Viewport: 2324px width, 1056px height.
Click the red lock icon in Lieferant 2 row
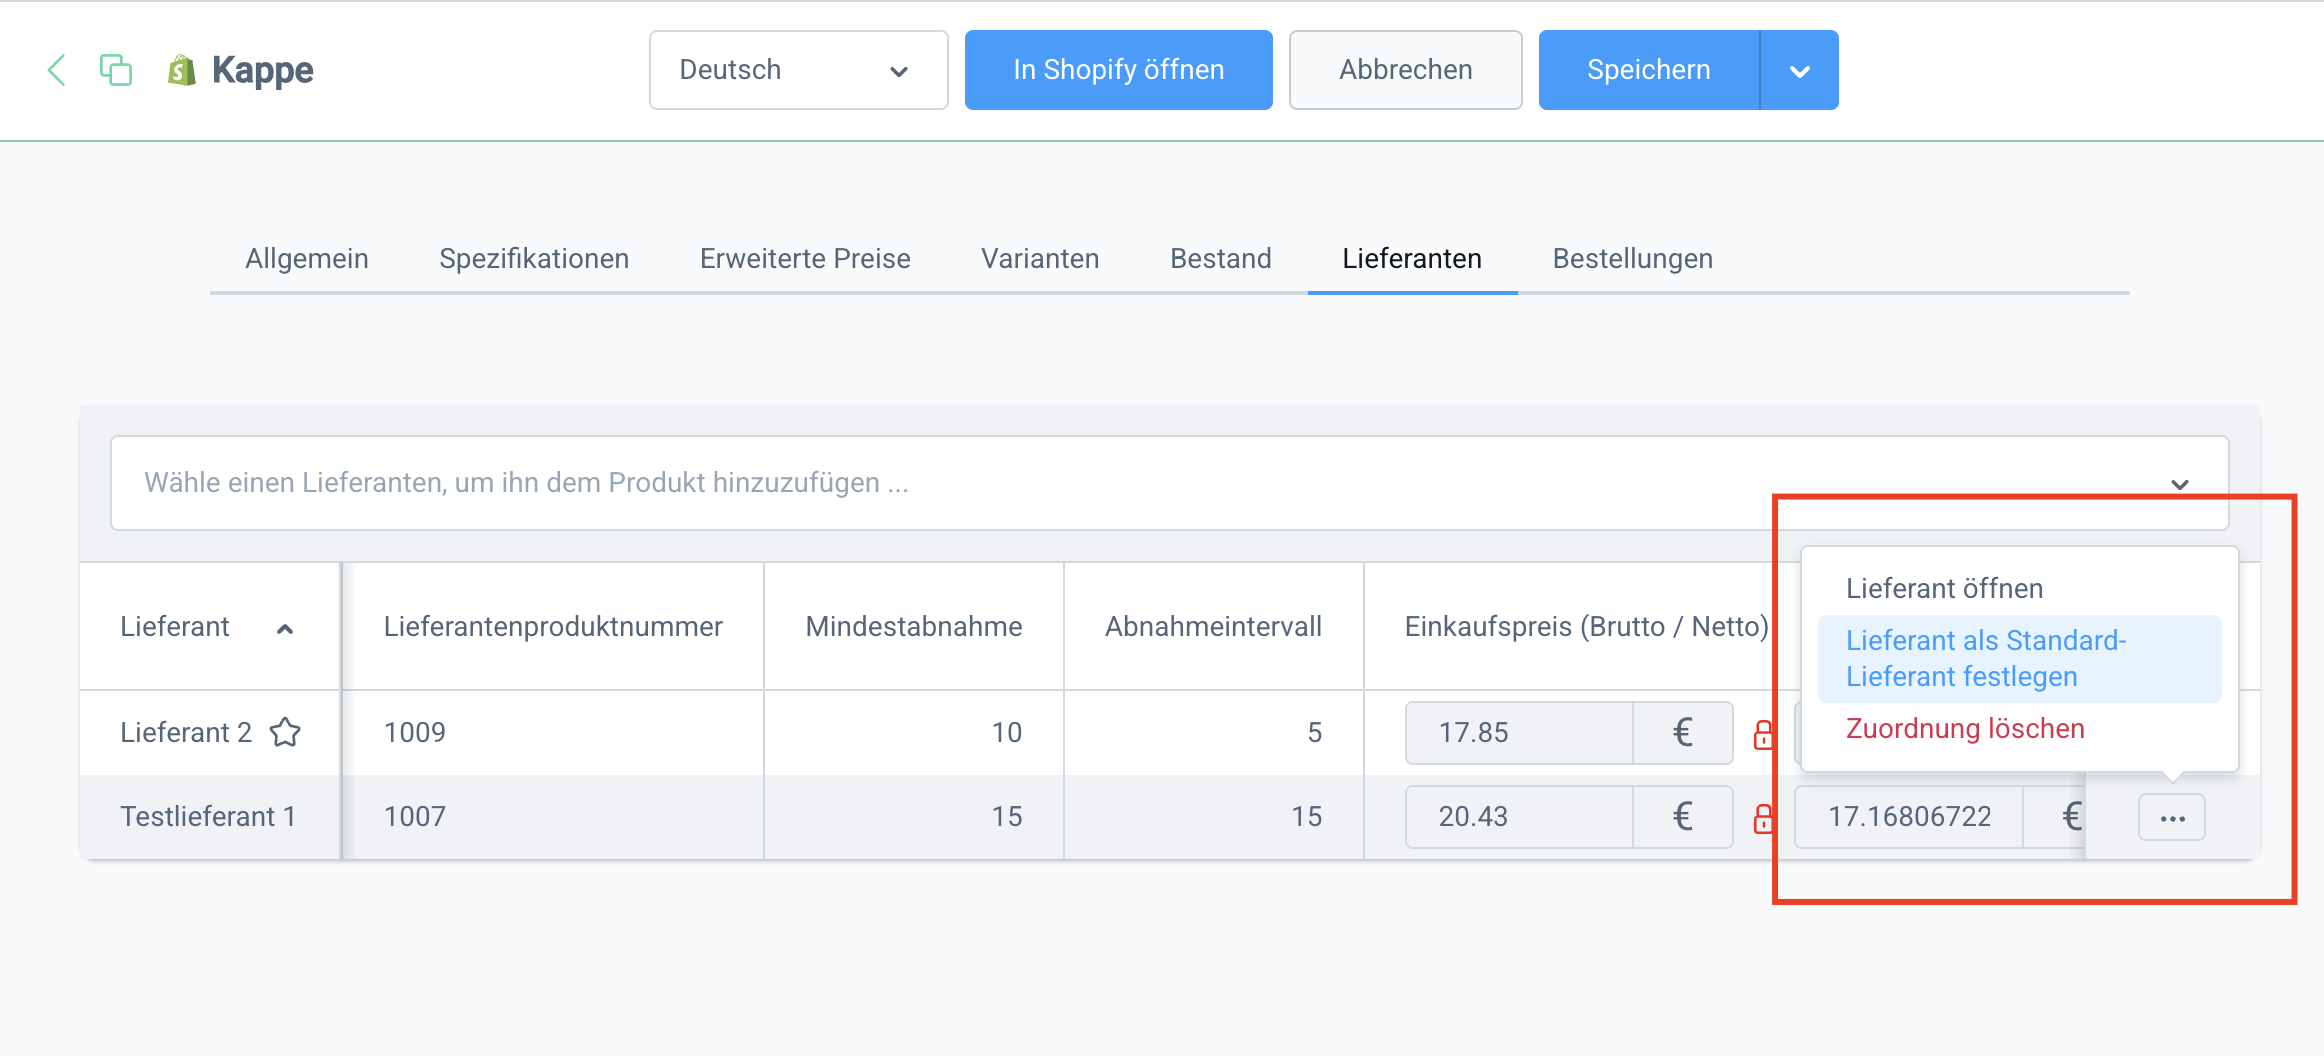[1763, 735]
